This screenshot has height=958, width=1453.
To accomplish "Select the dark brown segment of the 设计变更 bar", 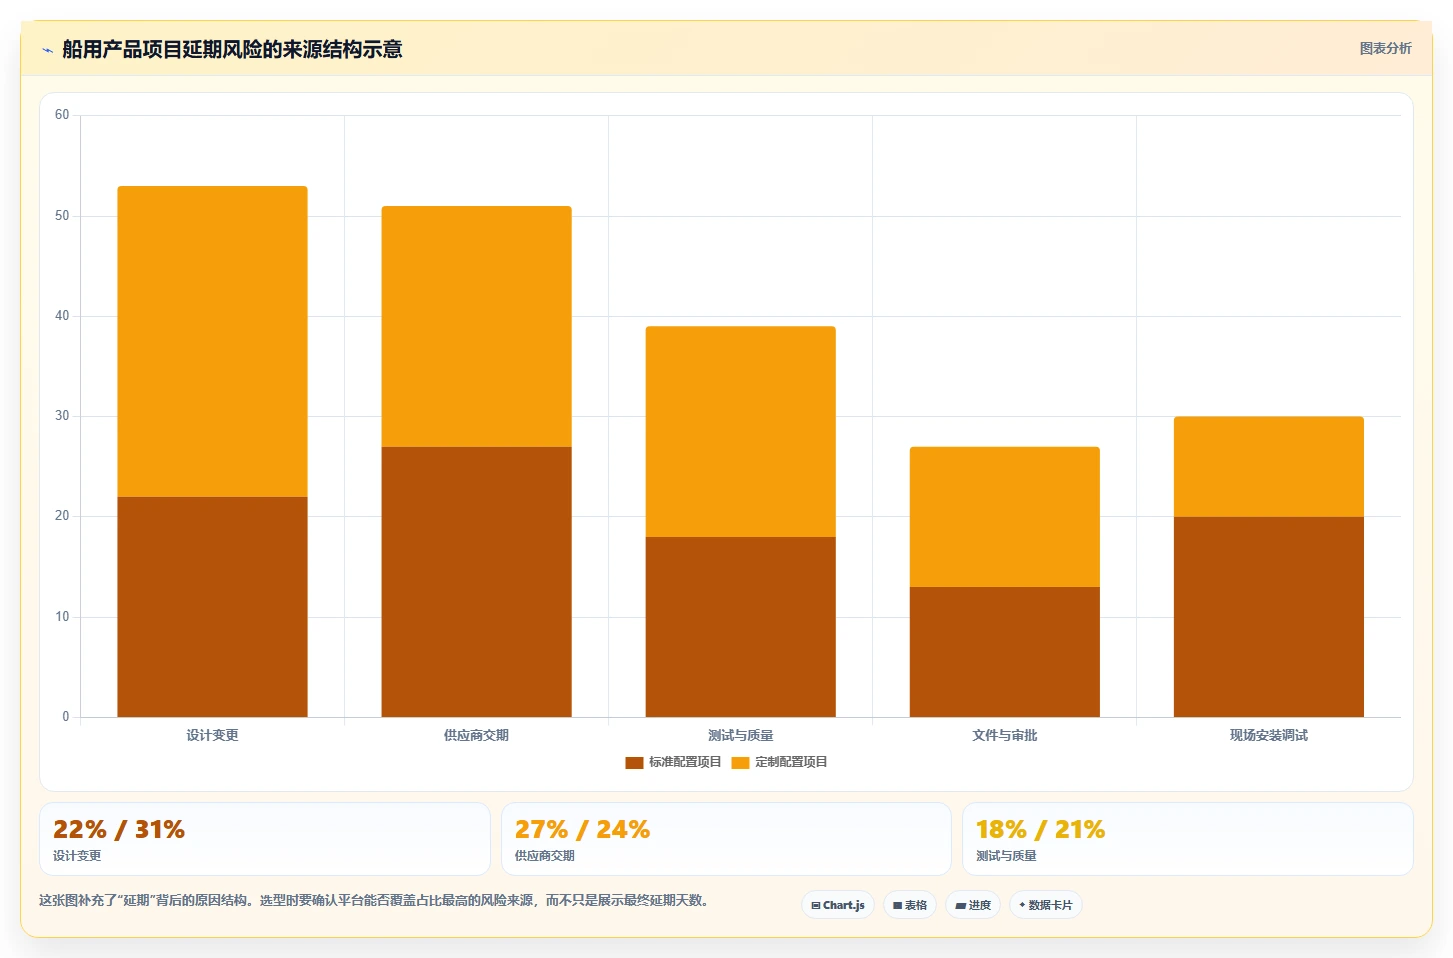I will coord(212,607).
